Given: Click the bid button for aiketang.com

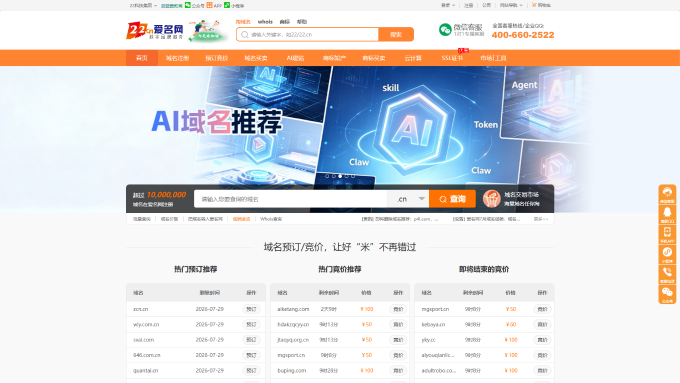Looking at the screenshot, I should [398, 309].
